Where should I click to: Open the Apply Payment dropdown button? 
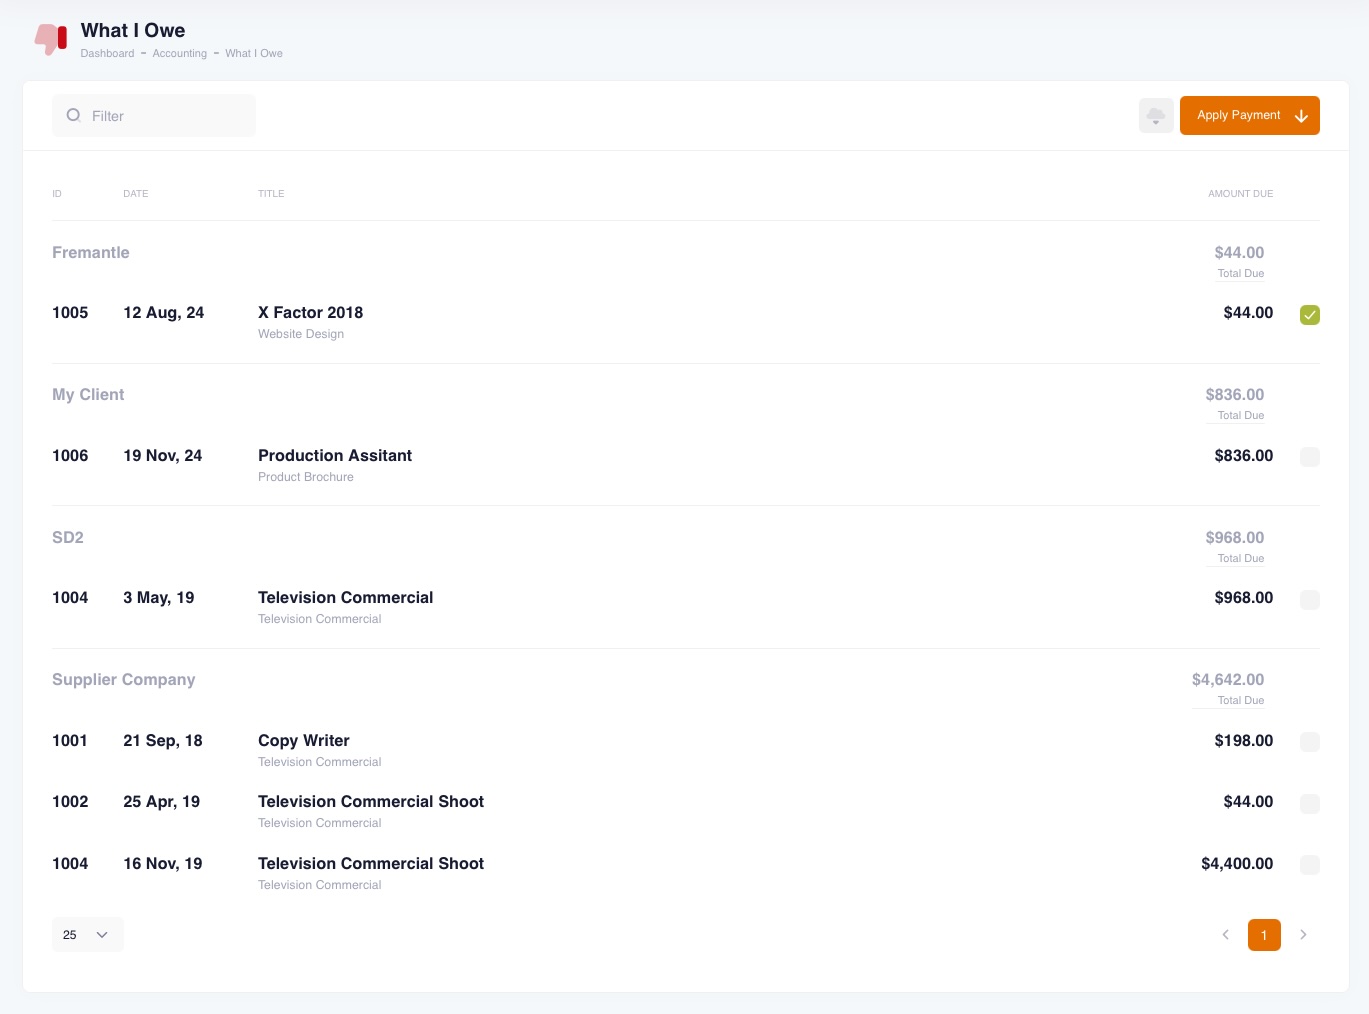coord(1249,116)
